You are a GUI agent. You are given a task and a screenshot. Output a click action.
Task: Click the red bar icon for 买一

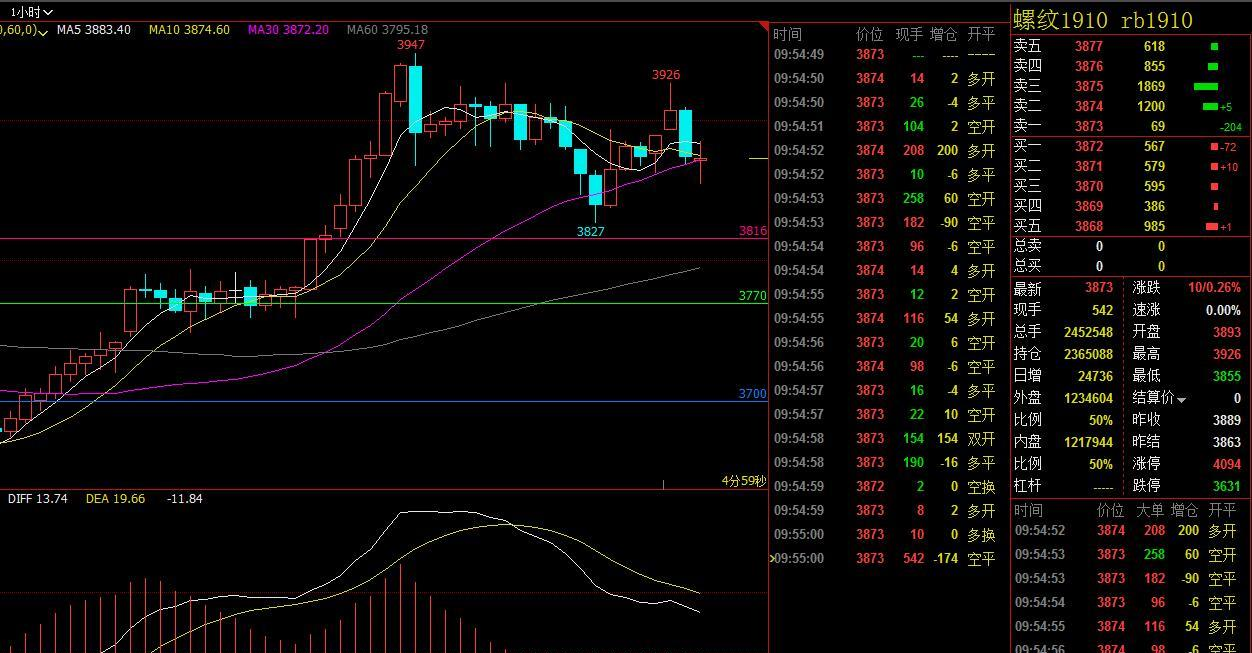coord(1214,147)
